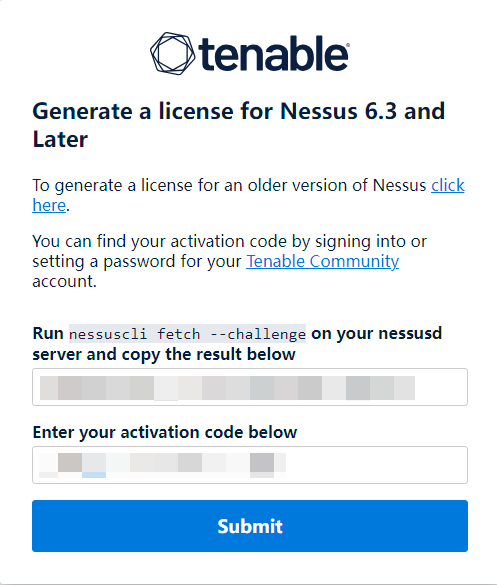Viewport: 497px width, 585px height.
Task: Click the "Generate a license for Nessus 6.3" heading
Action: tap(215, 111)
